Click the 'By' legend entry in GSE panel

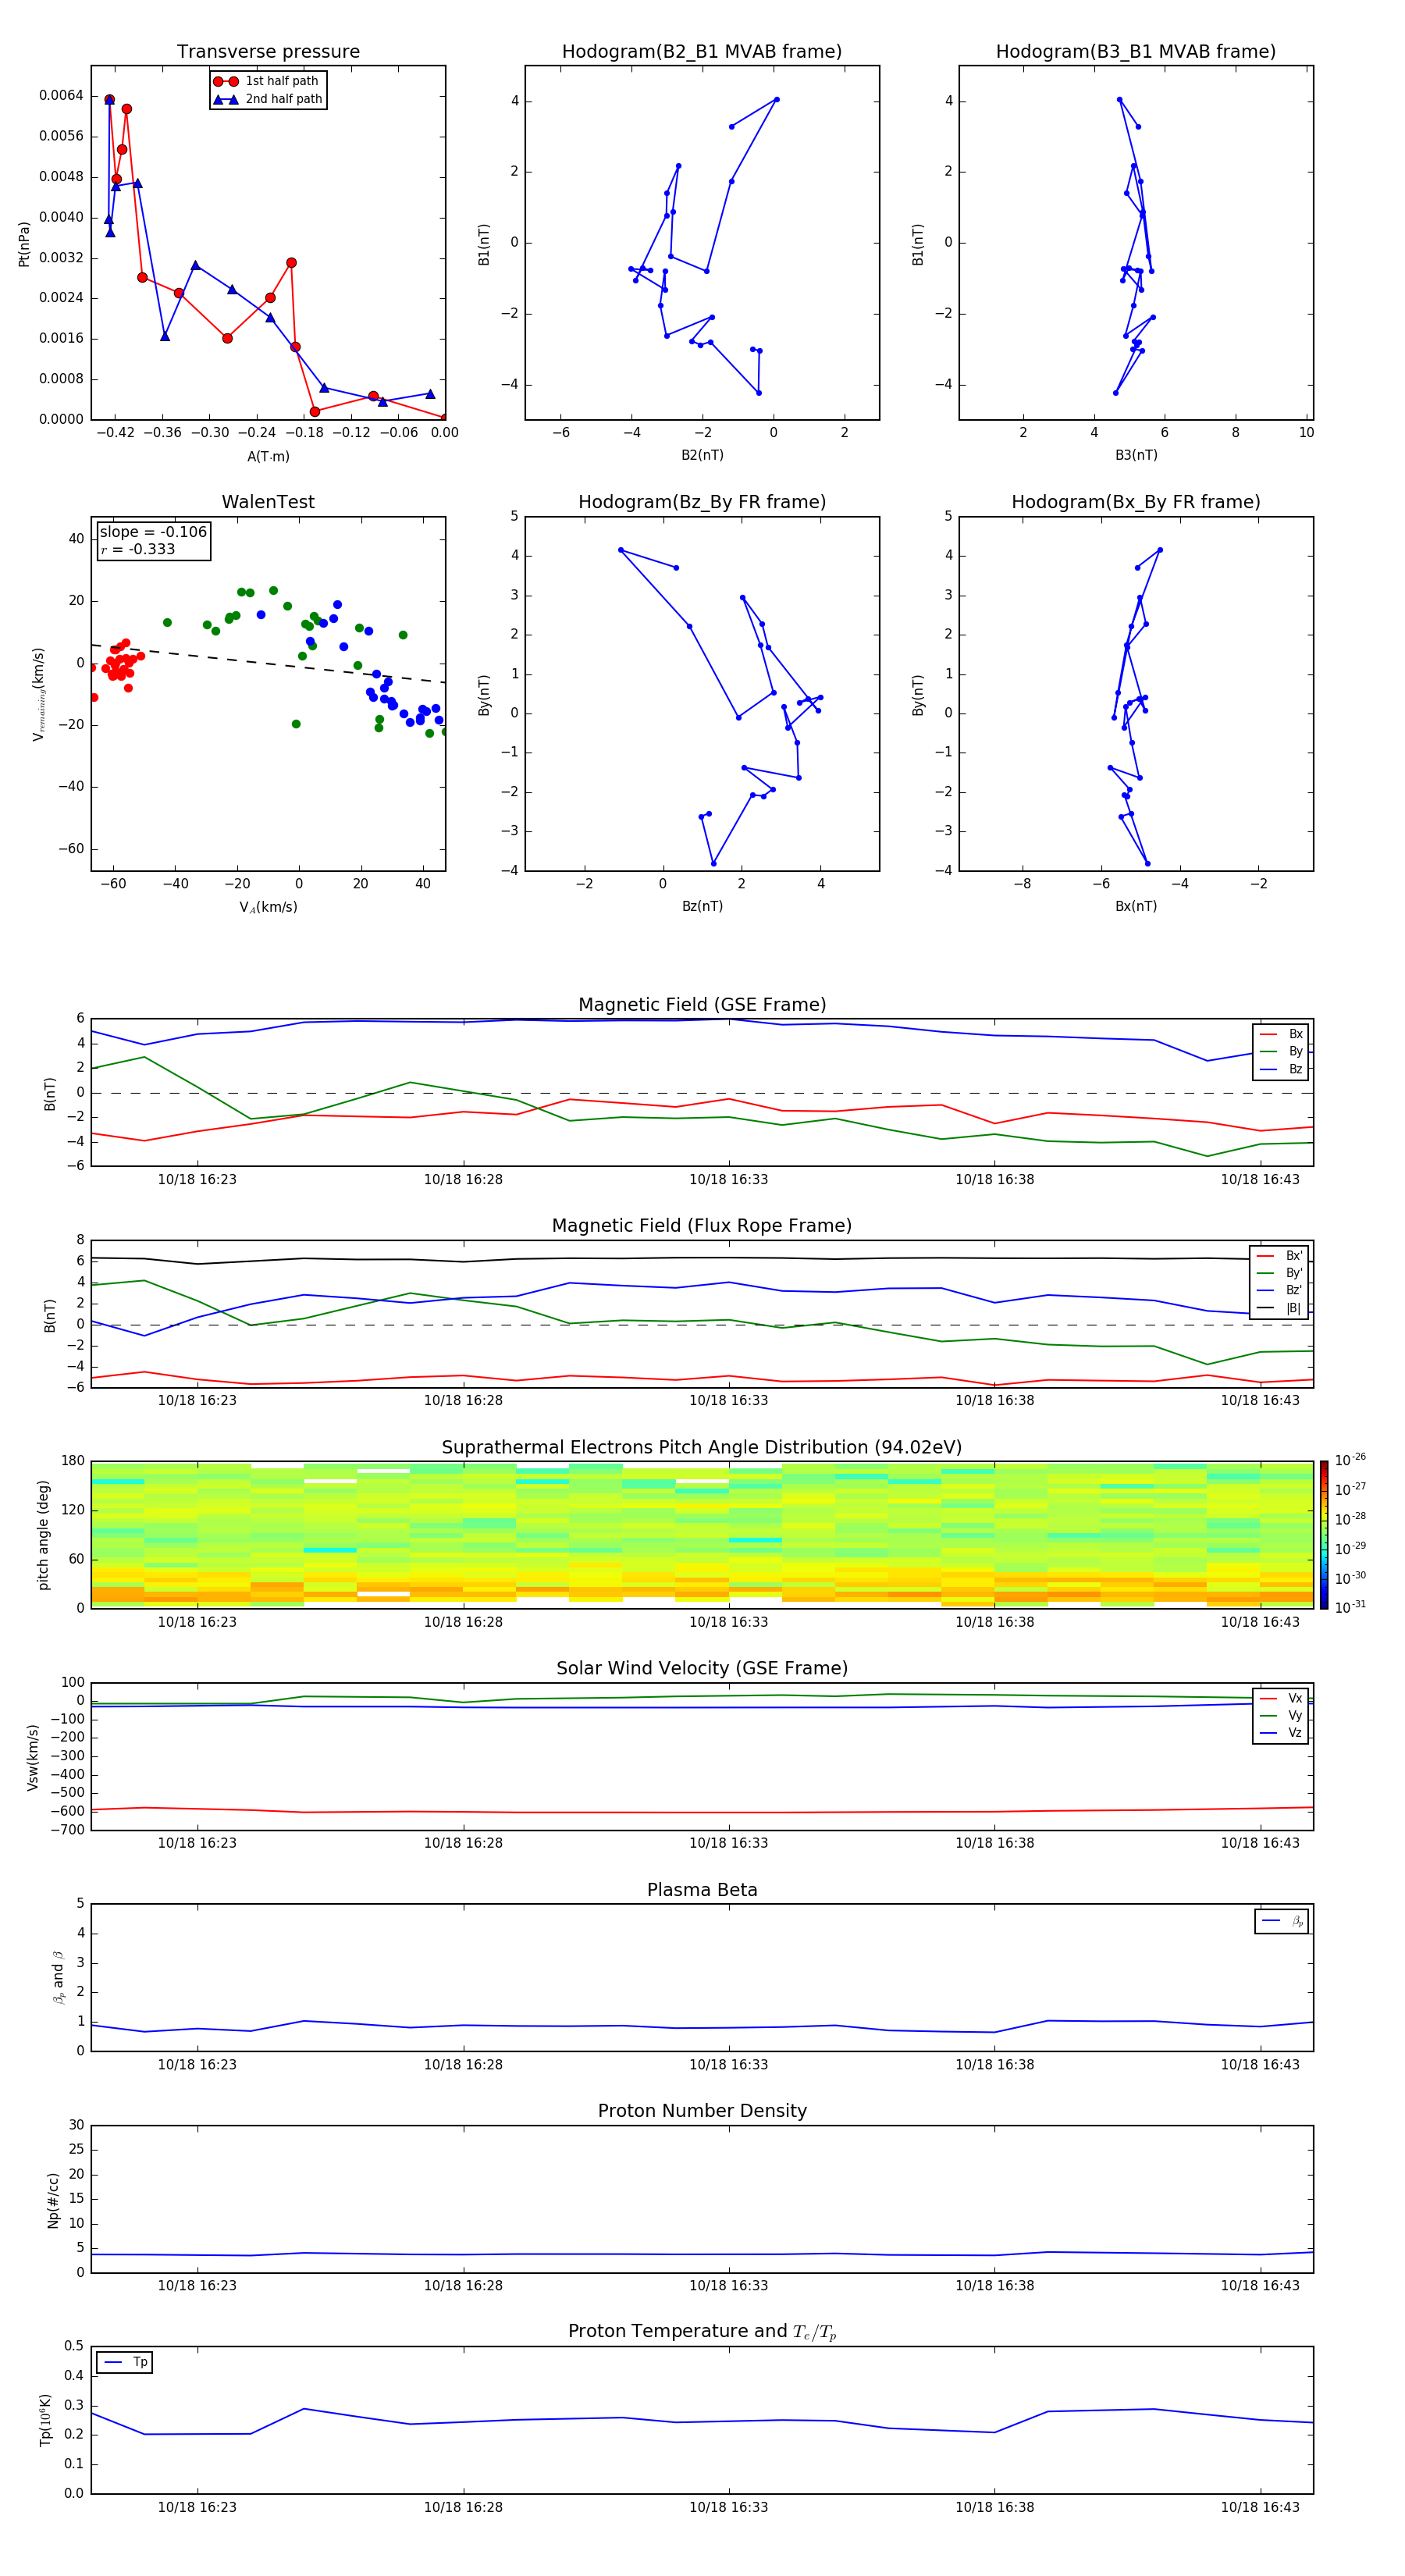point(1281,1051)
